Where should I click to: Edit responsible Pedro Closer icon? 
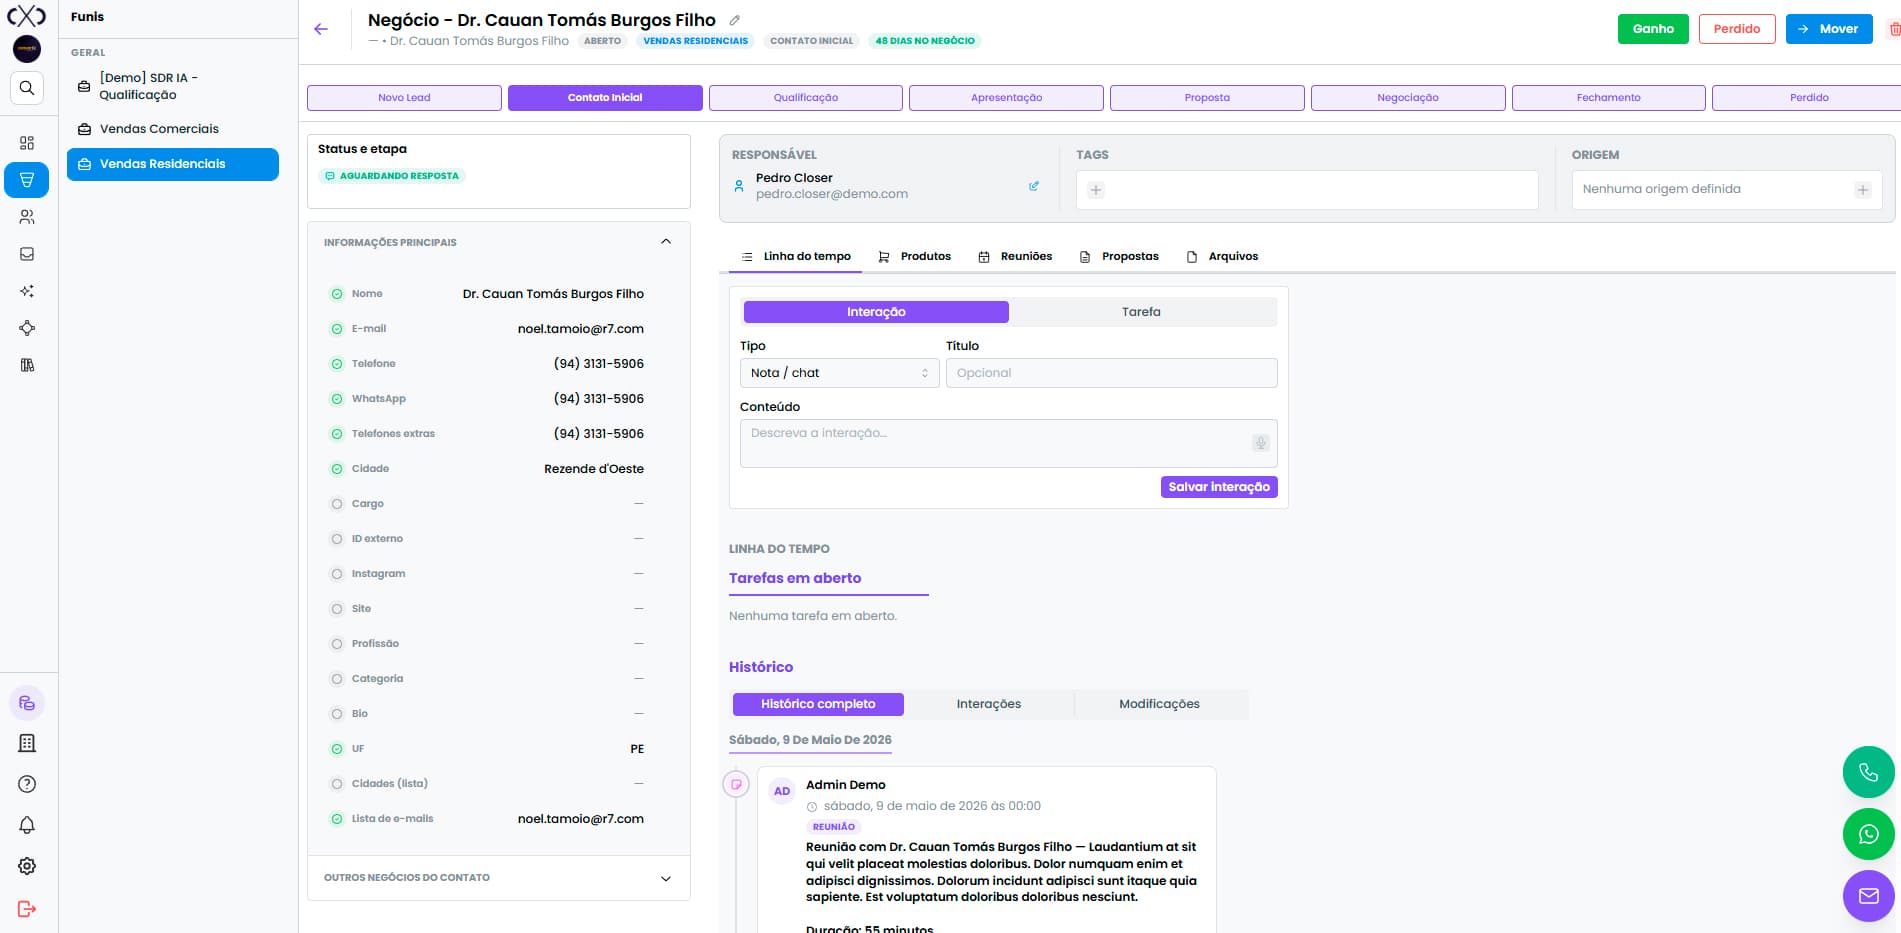click(x=1034, y=186)
